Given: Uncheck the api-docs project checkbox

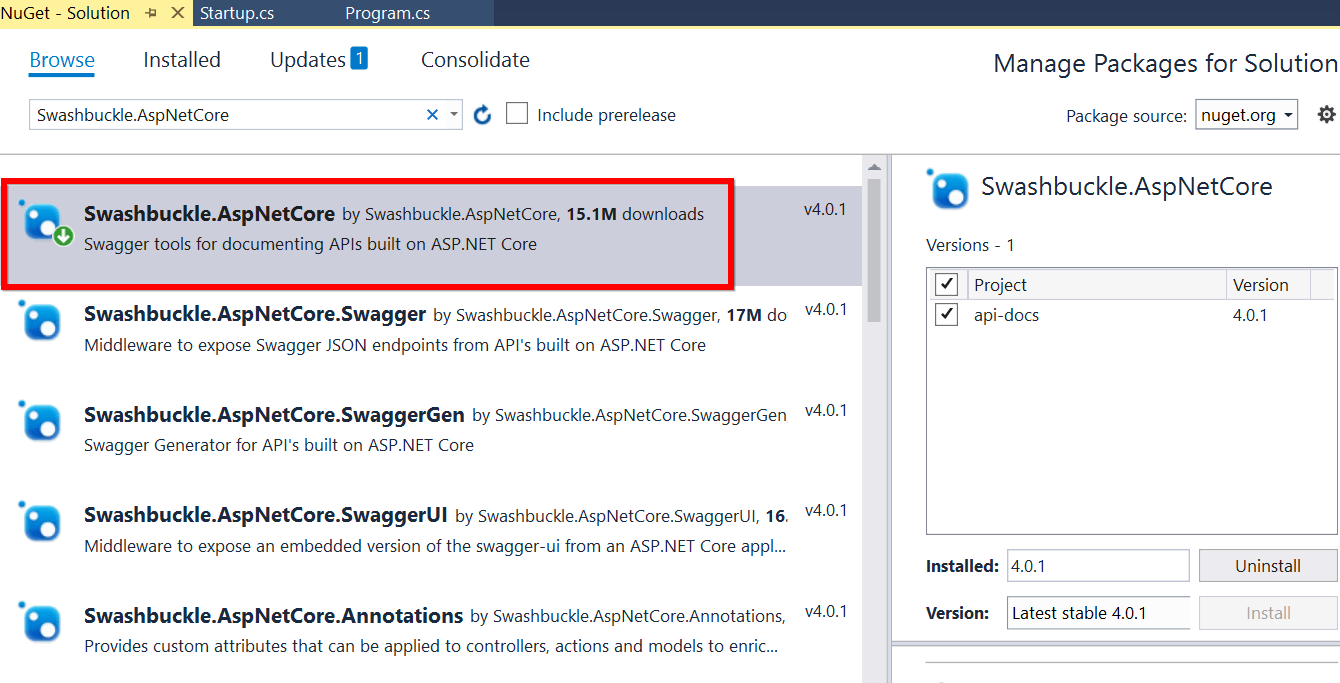Looking at the screenshot, I should (945, 315).
